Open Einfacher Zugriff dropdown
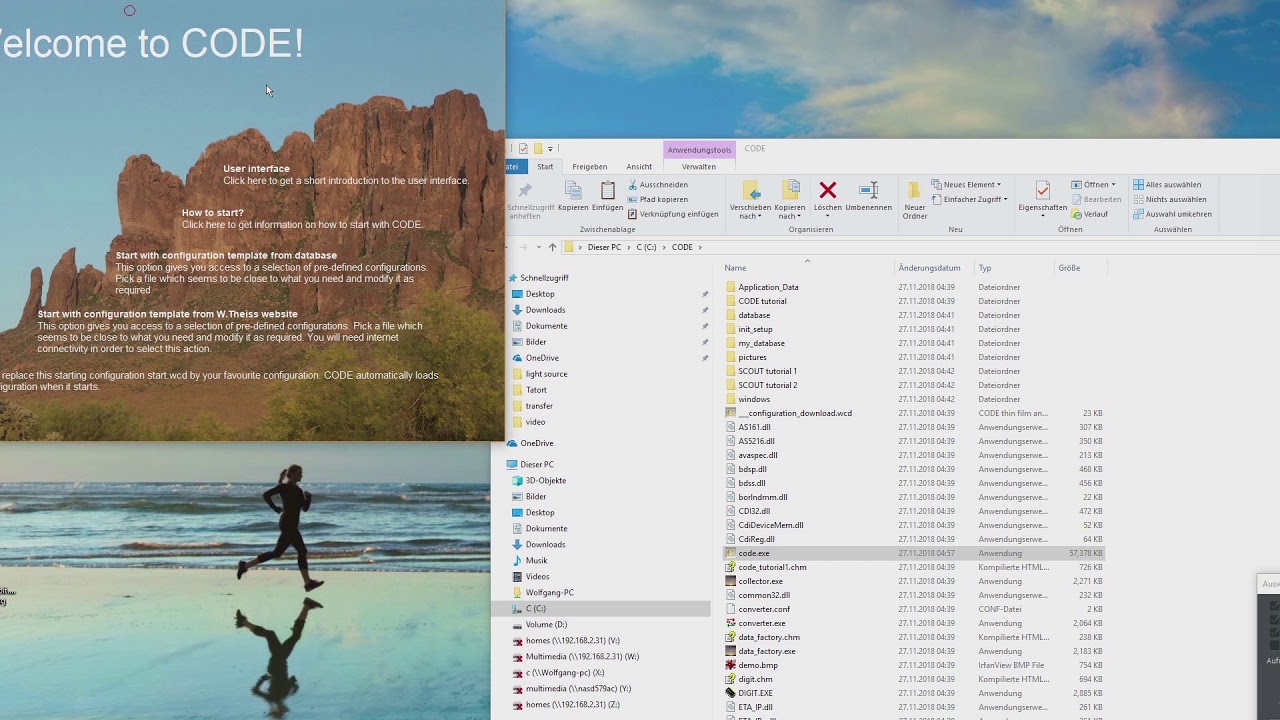 (968, 199)
